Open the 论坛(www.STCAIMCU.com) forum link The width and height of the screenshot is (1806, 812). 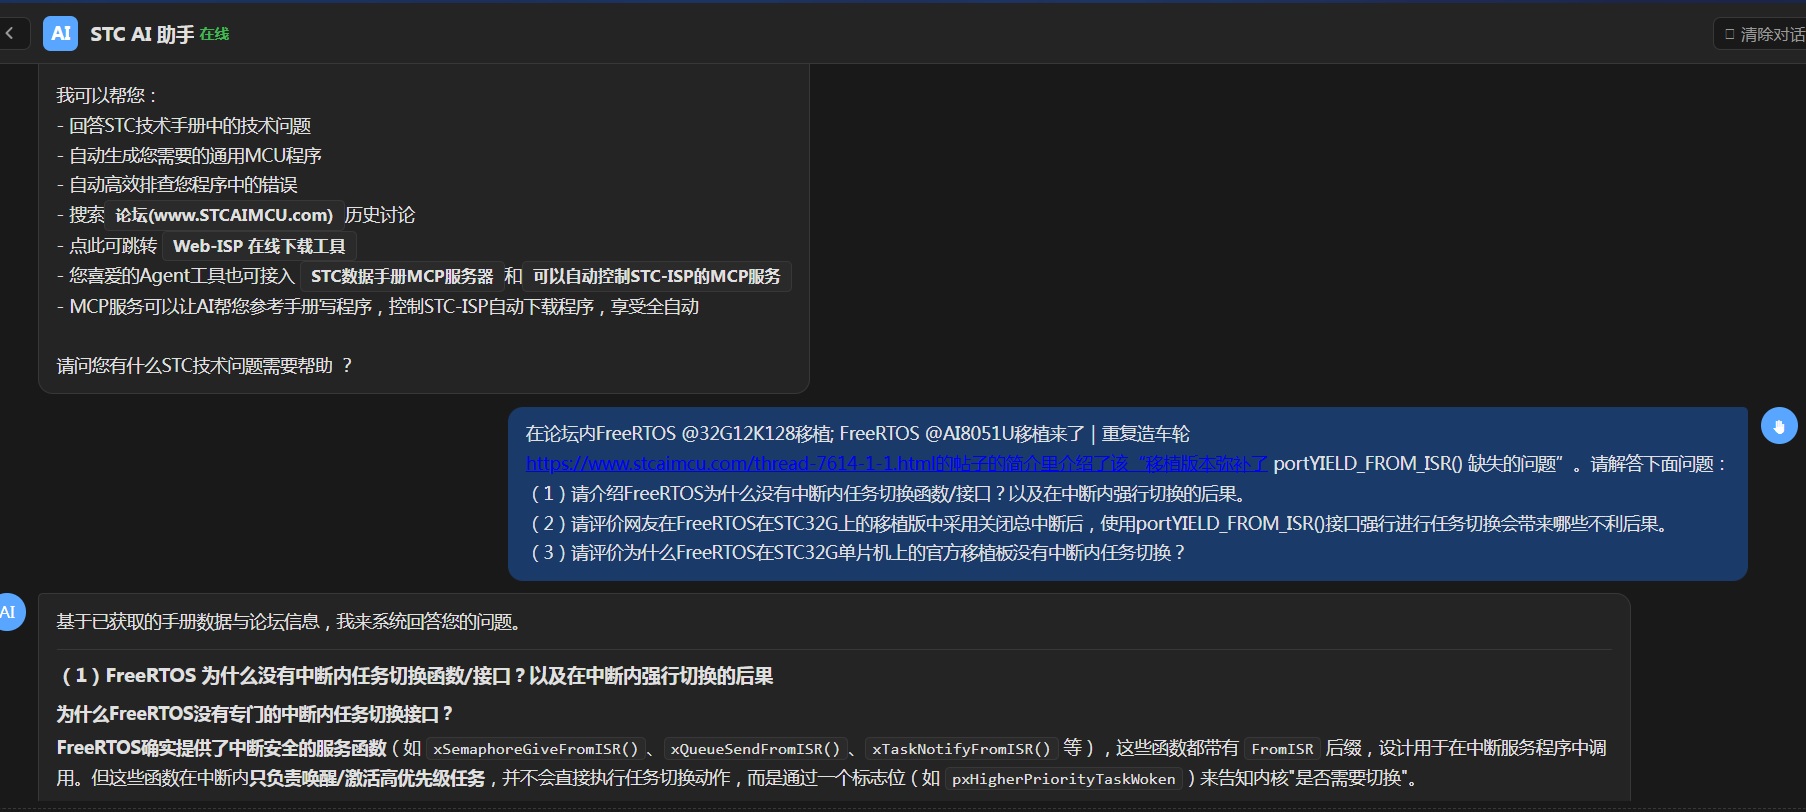[x=224, y=215]
